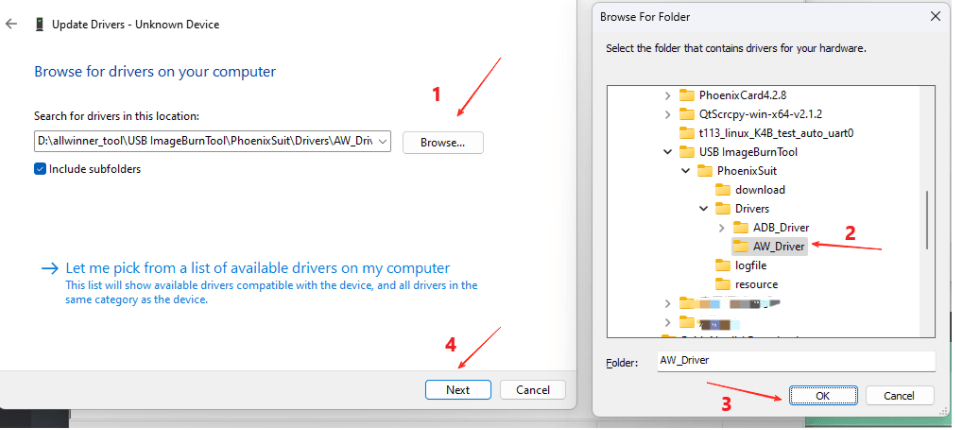955x430 pixels.
Task: Select the PhoenixSuit tree item
Action: click(750, 171)
